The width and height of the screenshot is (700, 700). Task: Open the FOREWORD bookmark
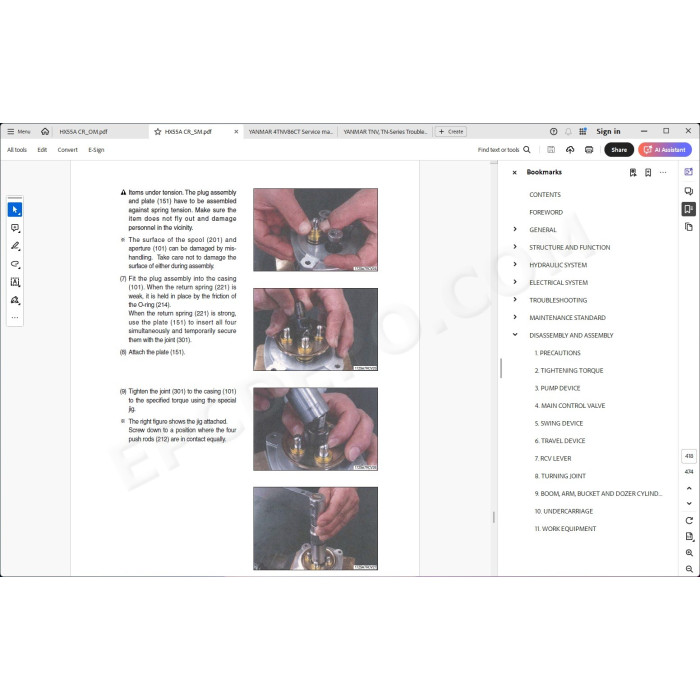tap(546, 212)
